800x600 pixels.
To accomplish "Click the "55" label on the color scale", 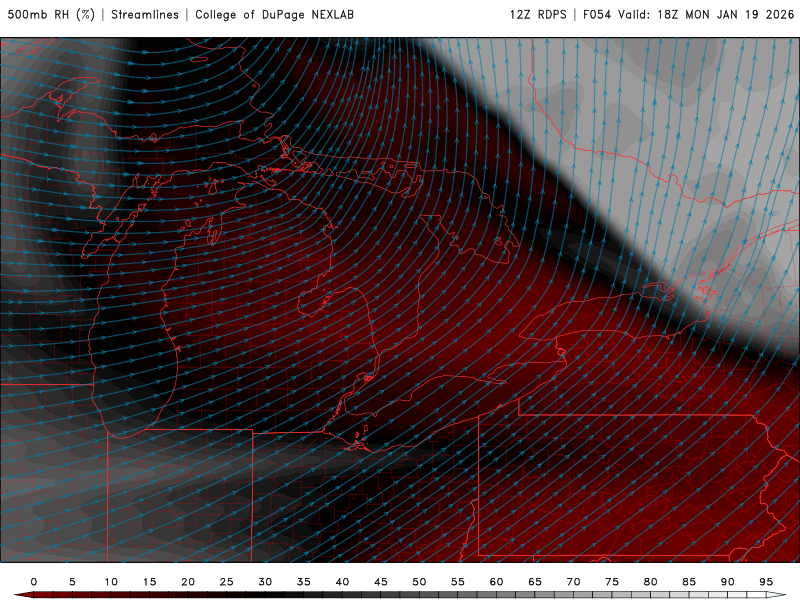I will click(458, 582).
